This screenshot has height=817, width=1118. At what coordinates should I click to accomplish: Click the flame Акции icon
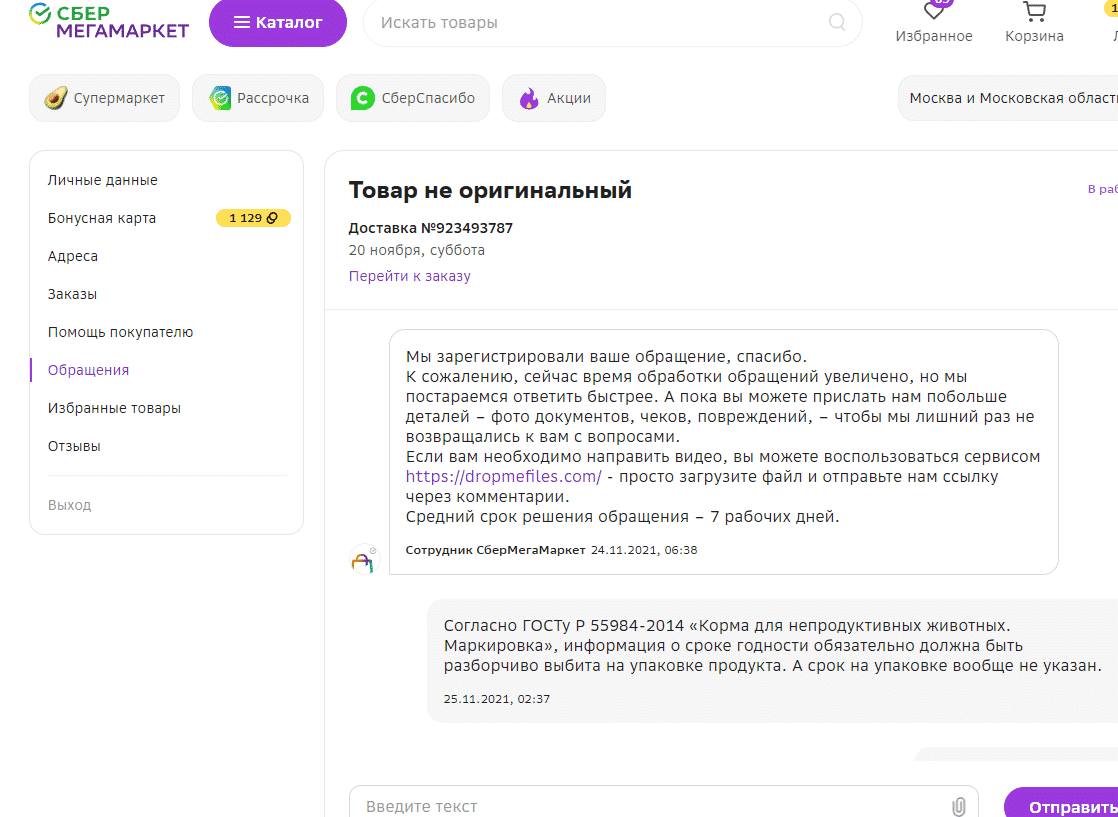pyautogui.click(x=529, y=98)
